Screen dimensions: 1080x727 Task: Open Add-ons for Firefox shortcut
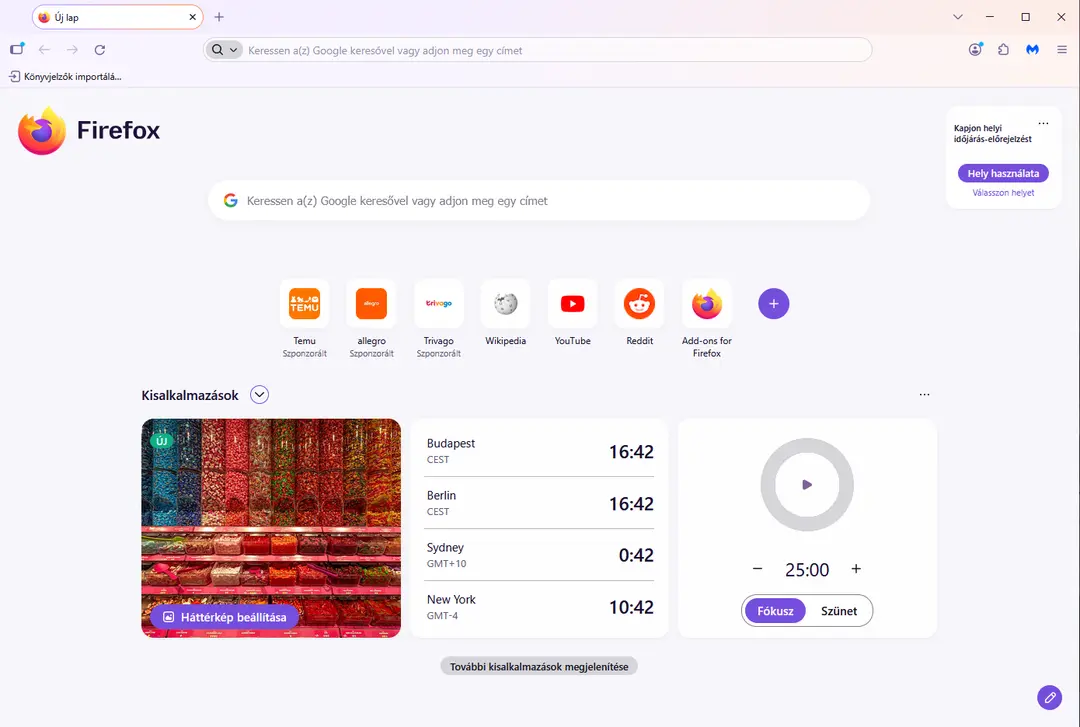(x=707, y=304)
